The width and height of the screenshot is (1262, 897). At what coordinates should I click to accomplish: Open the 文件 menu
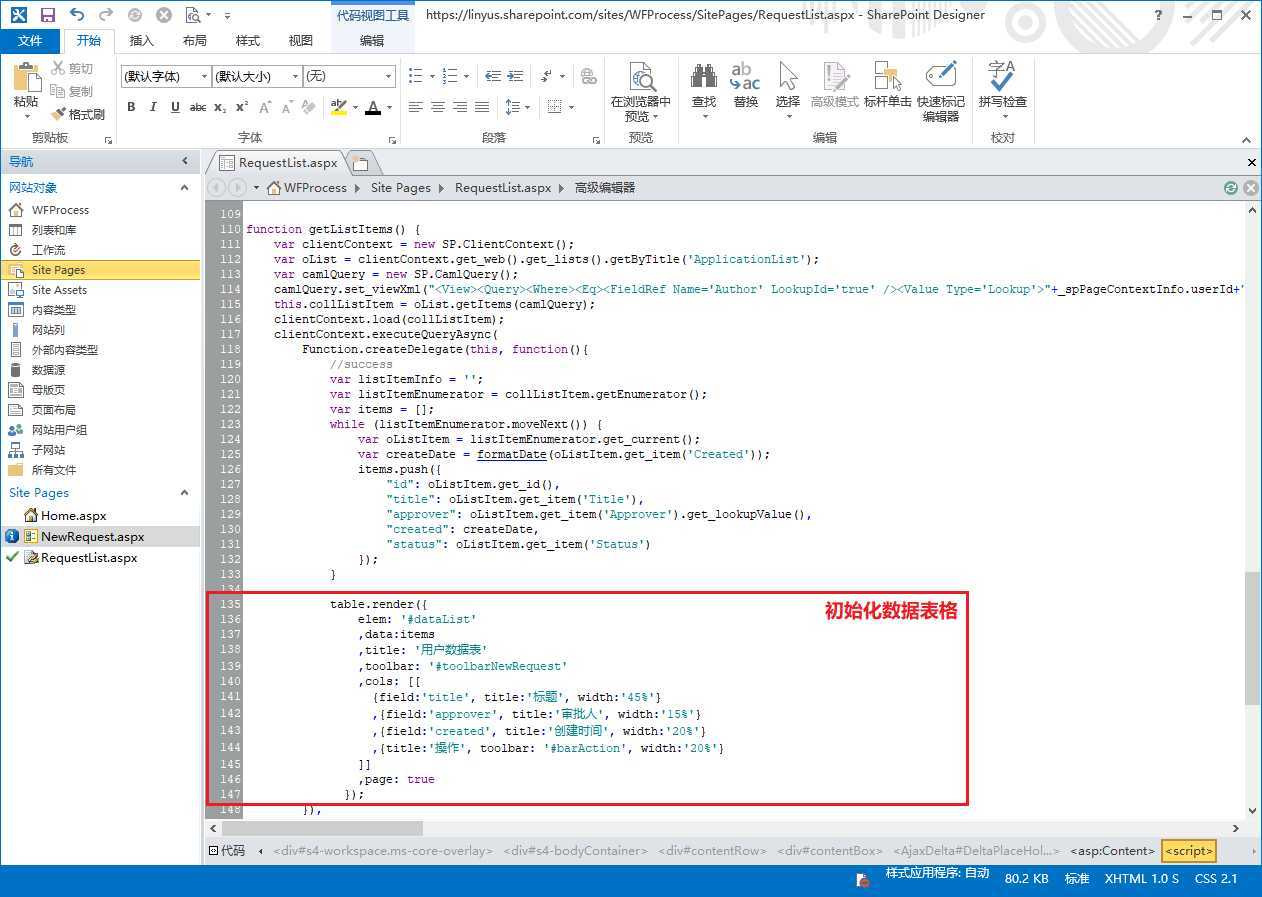coord(30,40)
